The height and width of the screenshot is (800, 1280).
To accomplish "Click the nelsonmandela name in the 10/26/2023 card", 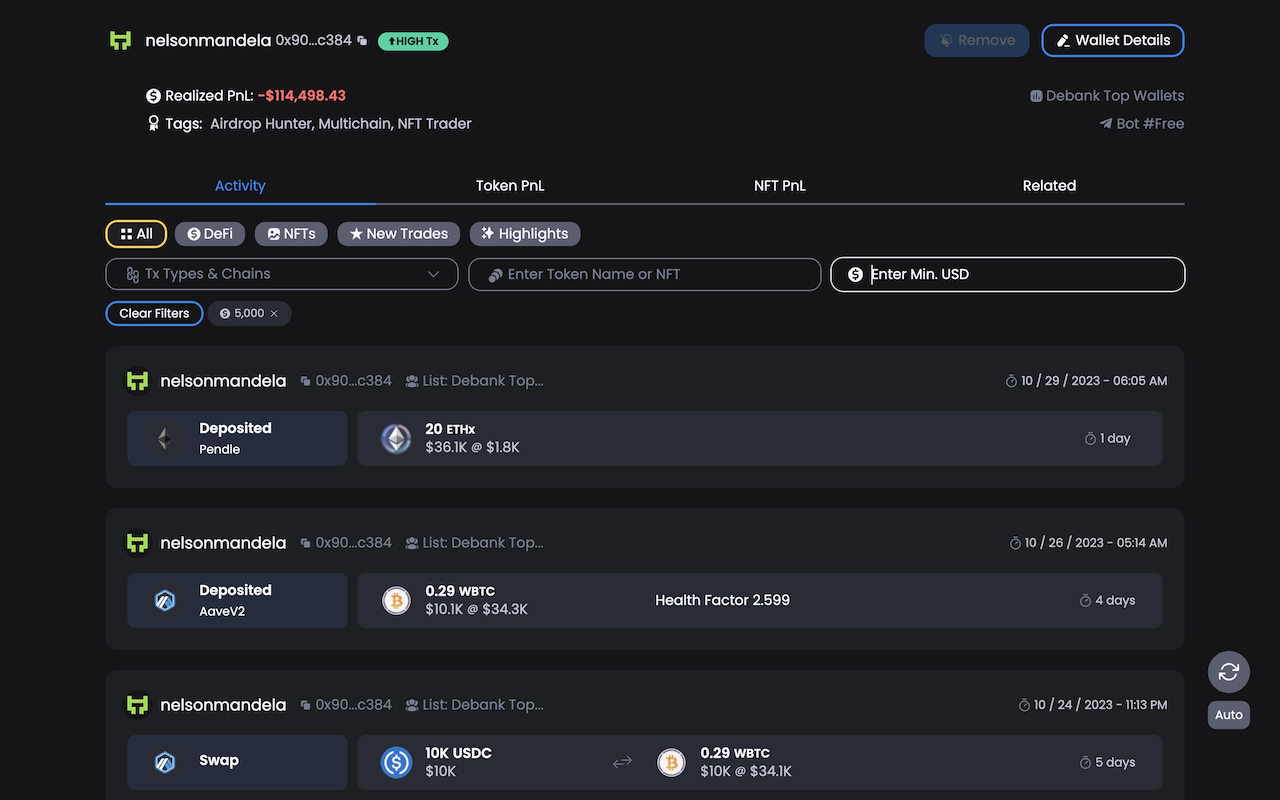I will coord(223,543).
